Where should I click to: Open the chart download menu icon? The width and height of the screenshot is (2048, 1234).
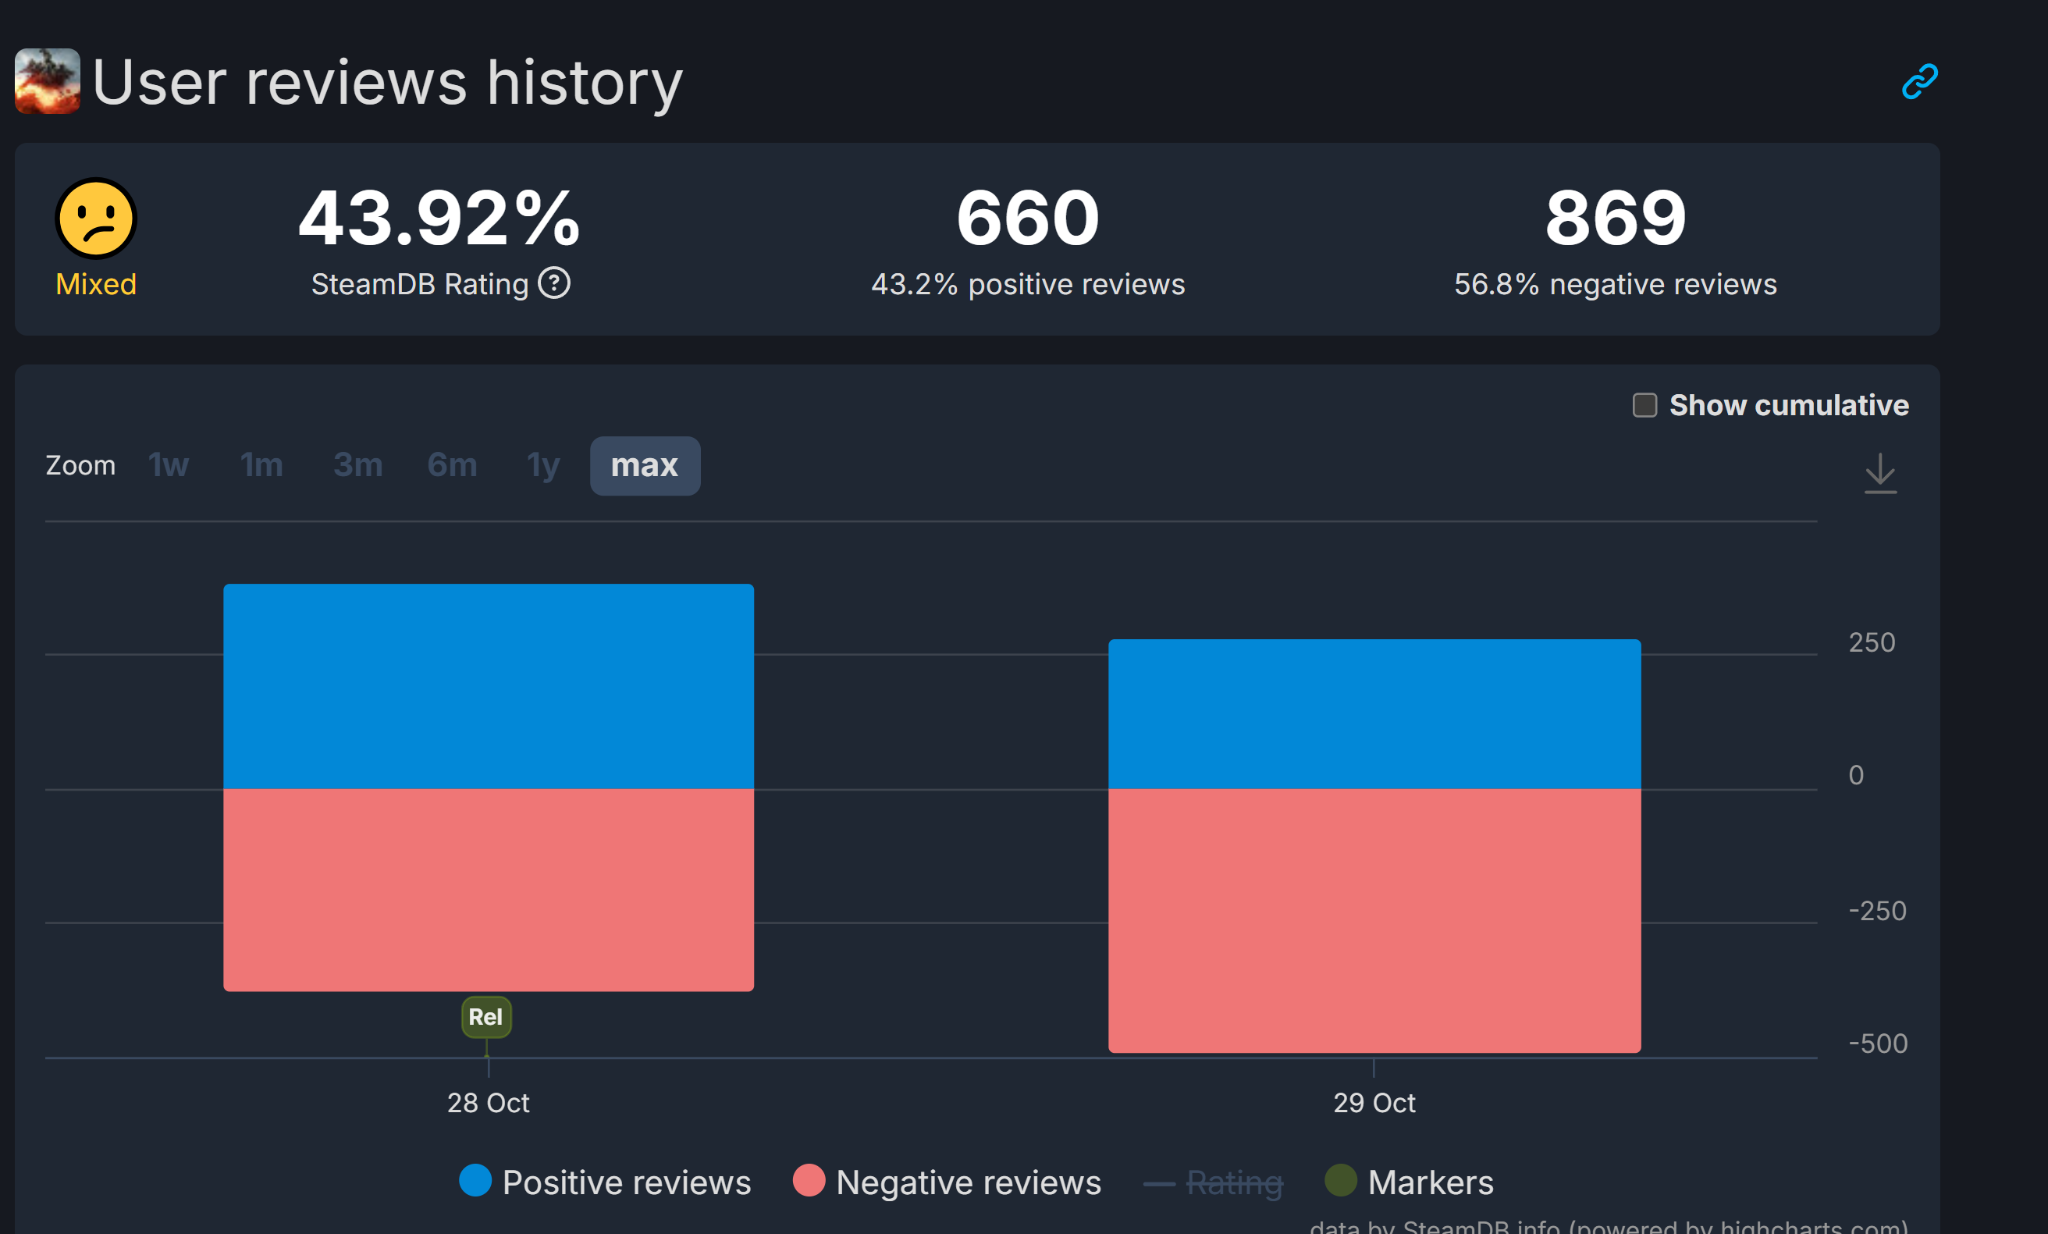[x=1879, y=473]
